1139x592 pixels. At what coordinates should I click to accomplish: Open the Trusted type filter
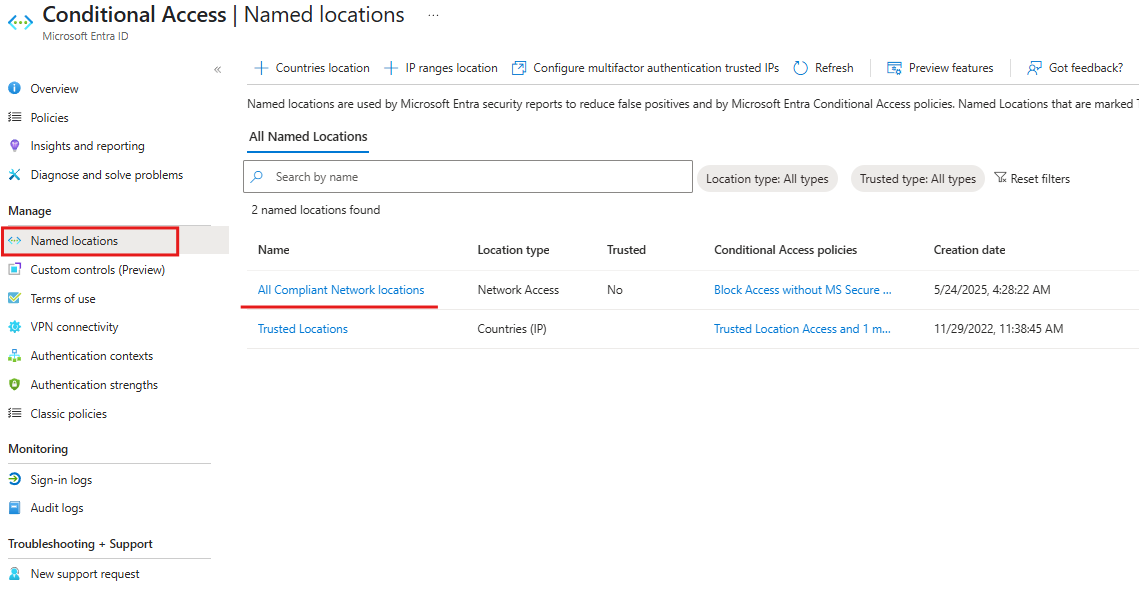tap(917, 178)
